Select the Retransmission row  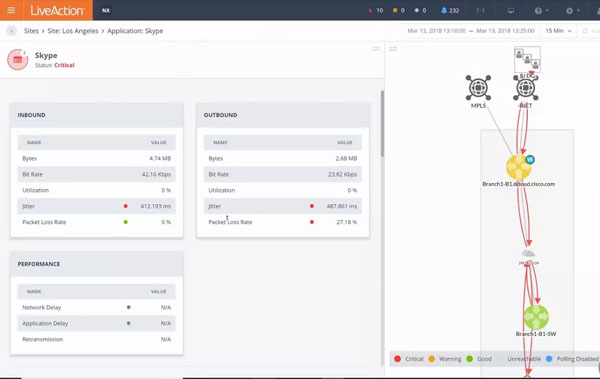pos(96,339)
